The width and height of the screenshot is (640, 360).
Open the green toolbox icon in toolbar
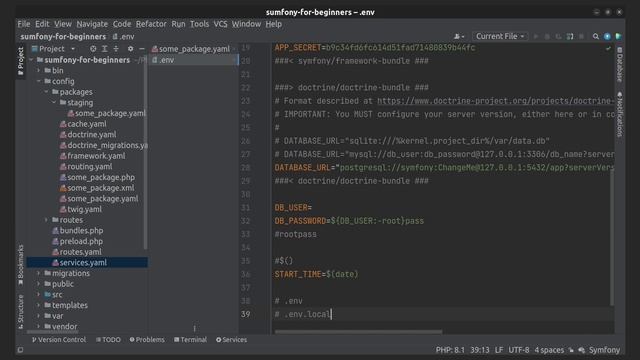(x=618, y=36)
